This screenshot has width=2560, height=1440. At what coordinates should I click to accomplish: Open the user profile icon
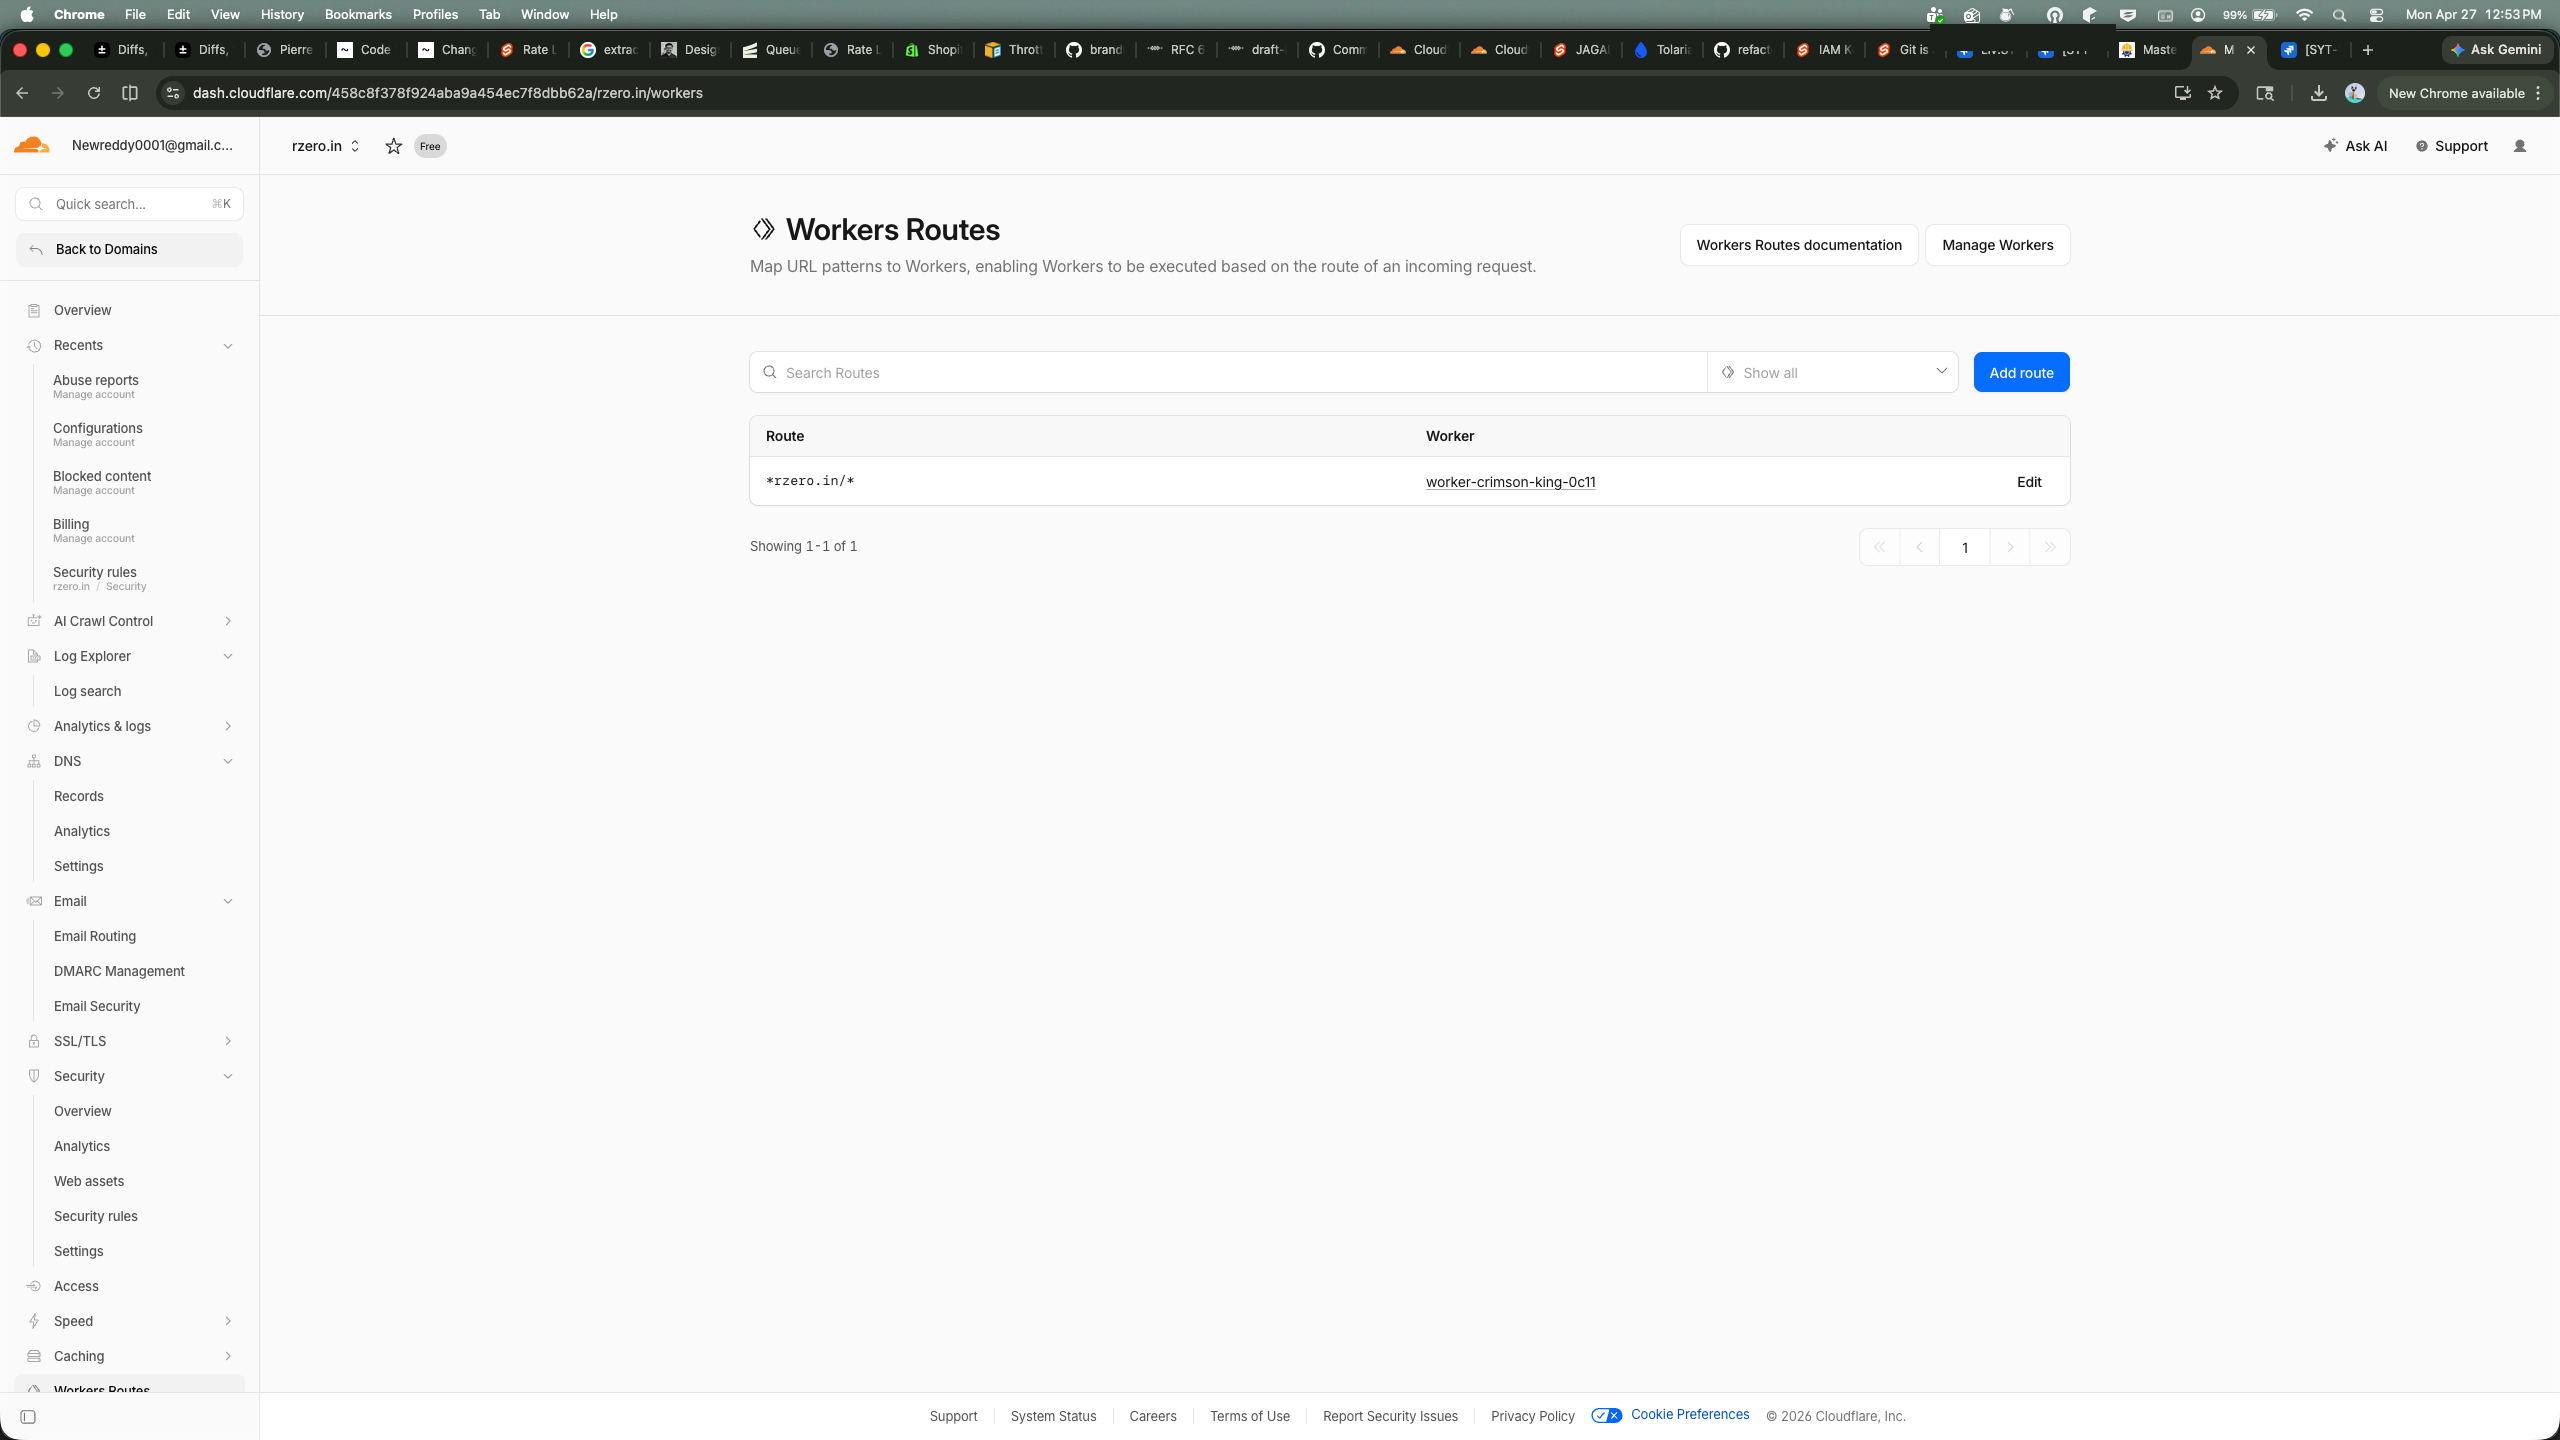(x=2519, y=146)
